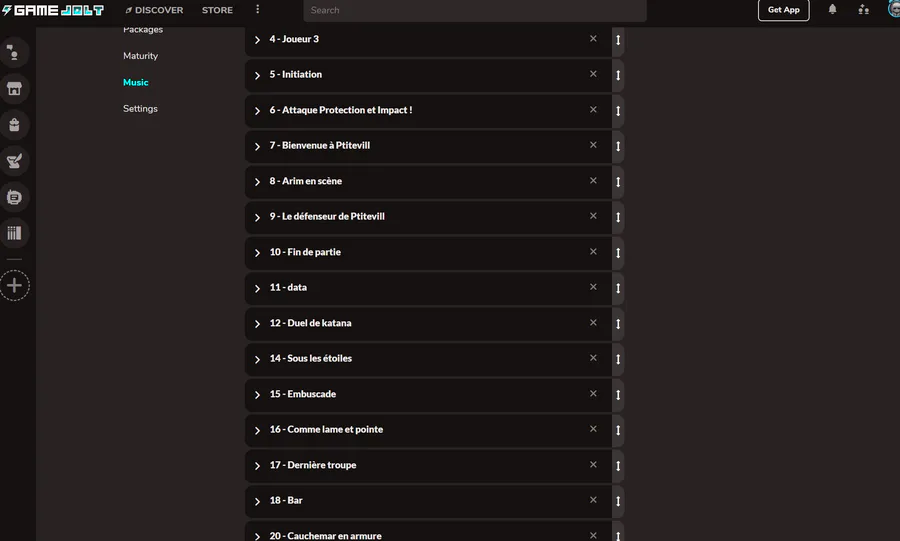This screenshot has height=541, width=900.
Task: Click the add community plus icon
Action: point(14,285)
